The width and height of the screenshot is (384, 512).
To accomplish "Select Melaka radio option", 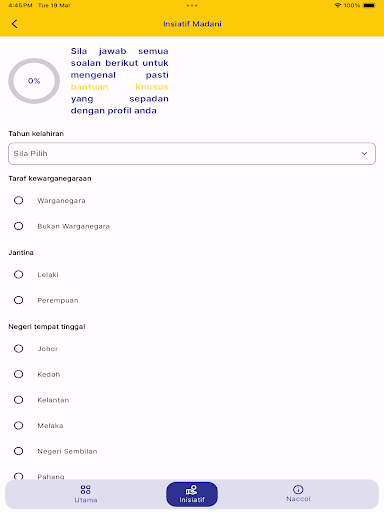I will click(19, 425).
